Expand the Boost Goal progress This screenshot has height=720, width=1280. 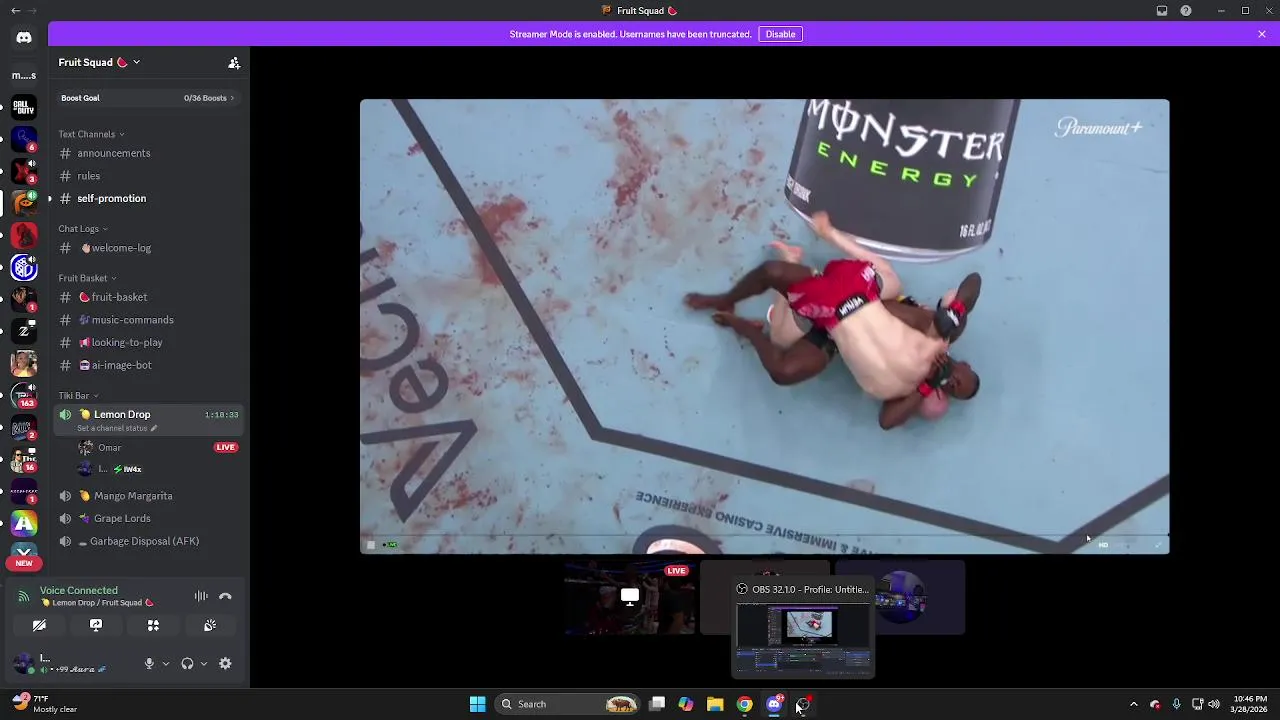pos(148,98)
